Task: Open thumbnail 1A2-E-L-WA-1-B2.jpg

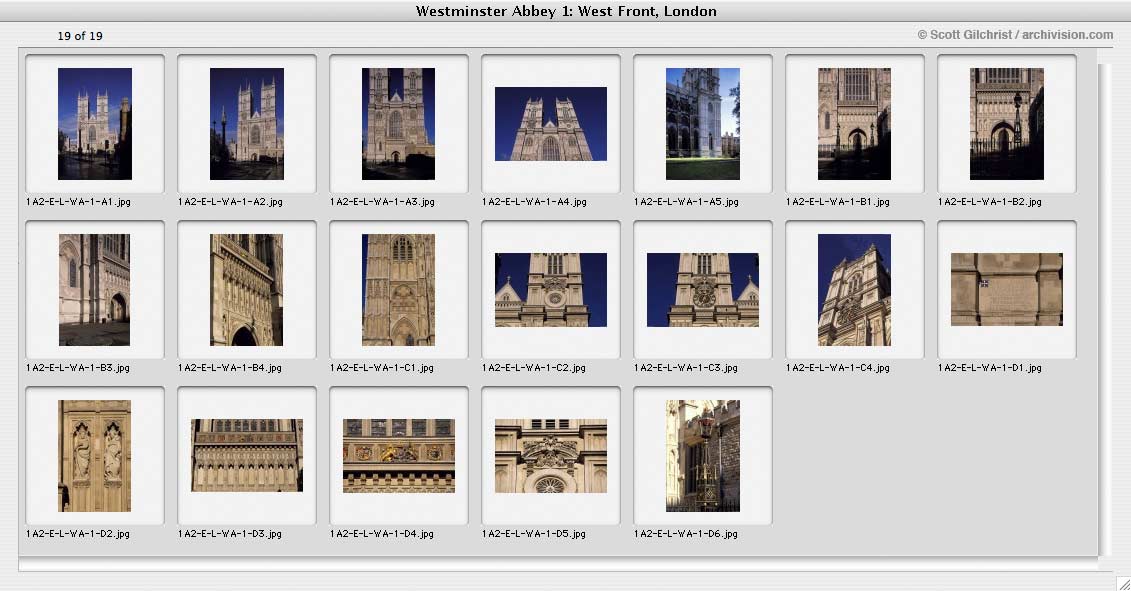Action: (x=1006, y=123)
